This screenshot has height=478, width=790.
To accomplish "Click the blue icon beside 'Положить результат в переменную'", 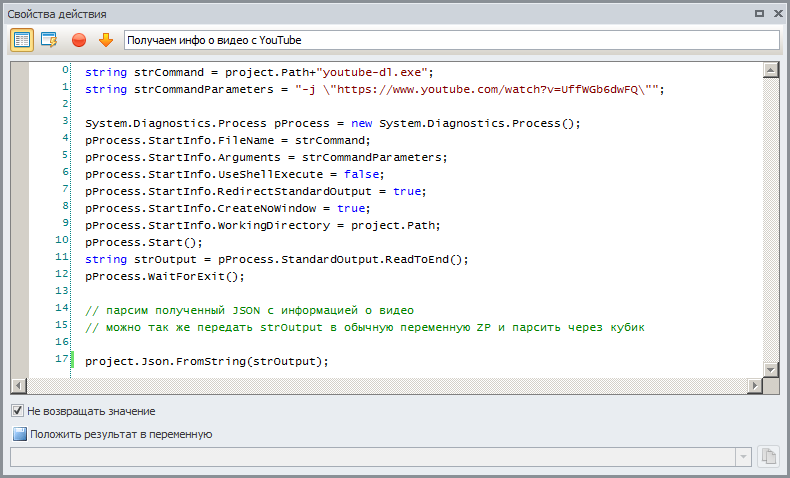I will (19, 434).
